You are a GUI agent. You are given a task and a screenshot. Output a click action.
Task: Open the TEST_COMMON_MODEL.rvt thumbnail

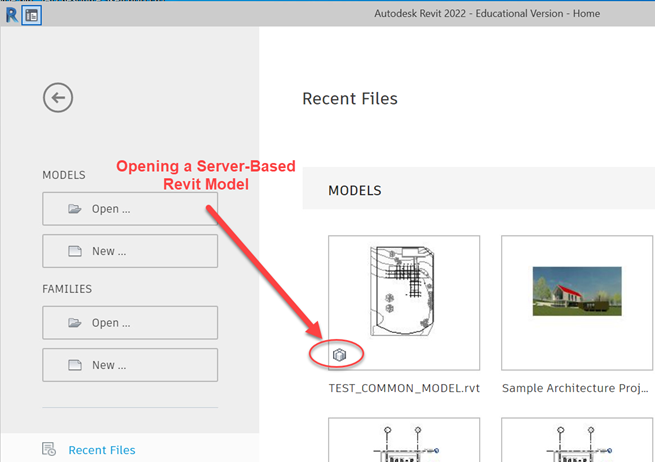coord(404,303)
